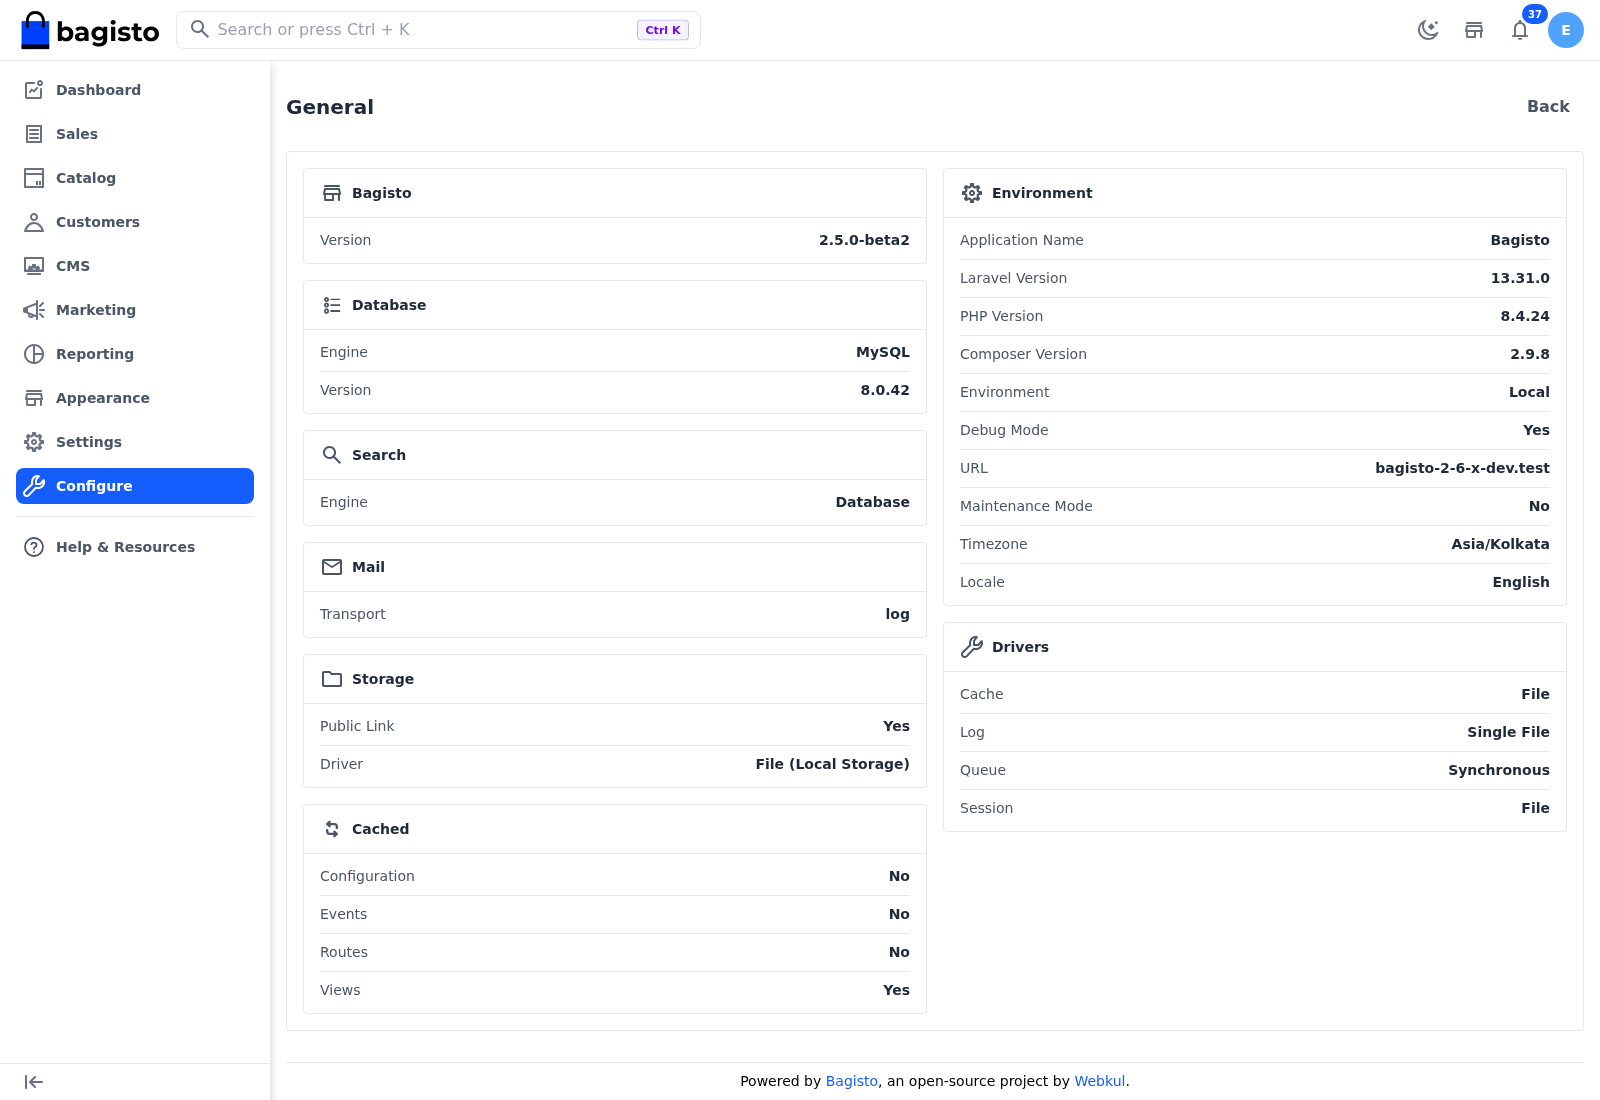Open the Appearance menu item
This screenshot has height=1100, width=1600.
135,398
